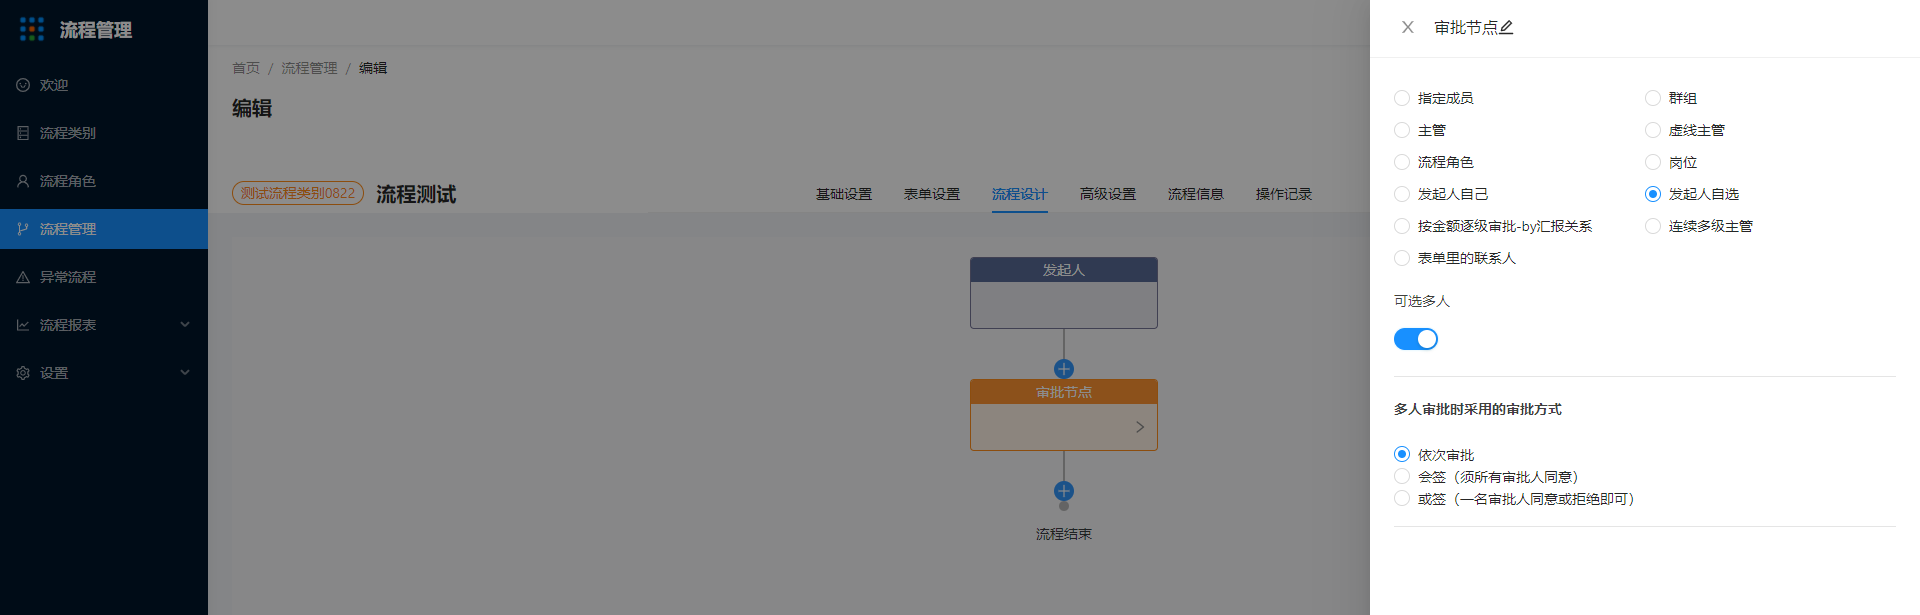Click the 欢迎 smiley icon
The width and height of the screenshot is (1920, 615).
tap(23, 85)
